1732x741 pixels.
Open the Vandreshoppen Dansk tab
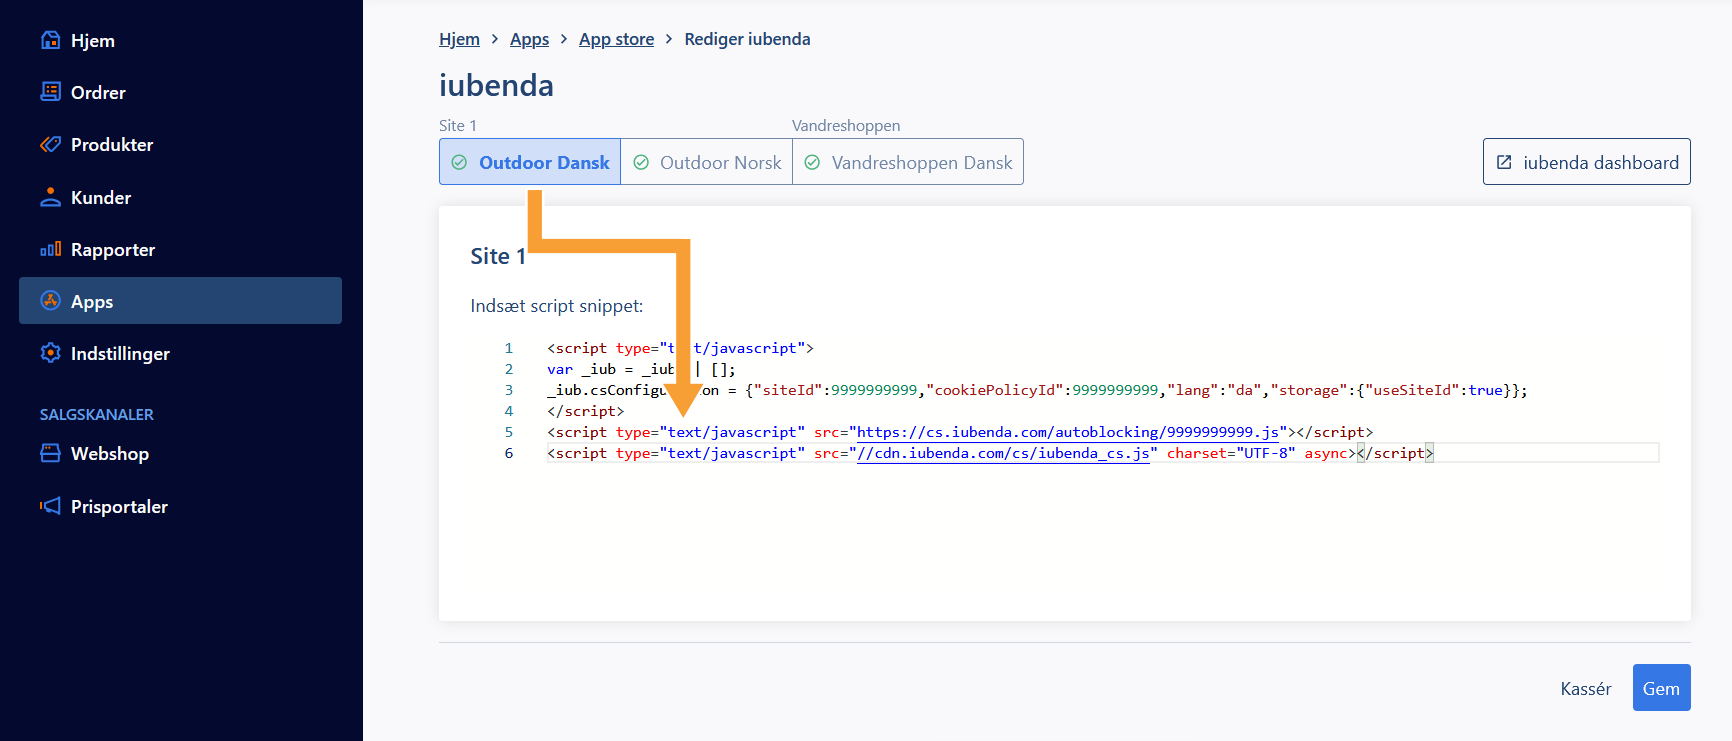(x=908, y=162)
